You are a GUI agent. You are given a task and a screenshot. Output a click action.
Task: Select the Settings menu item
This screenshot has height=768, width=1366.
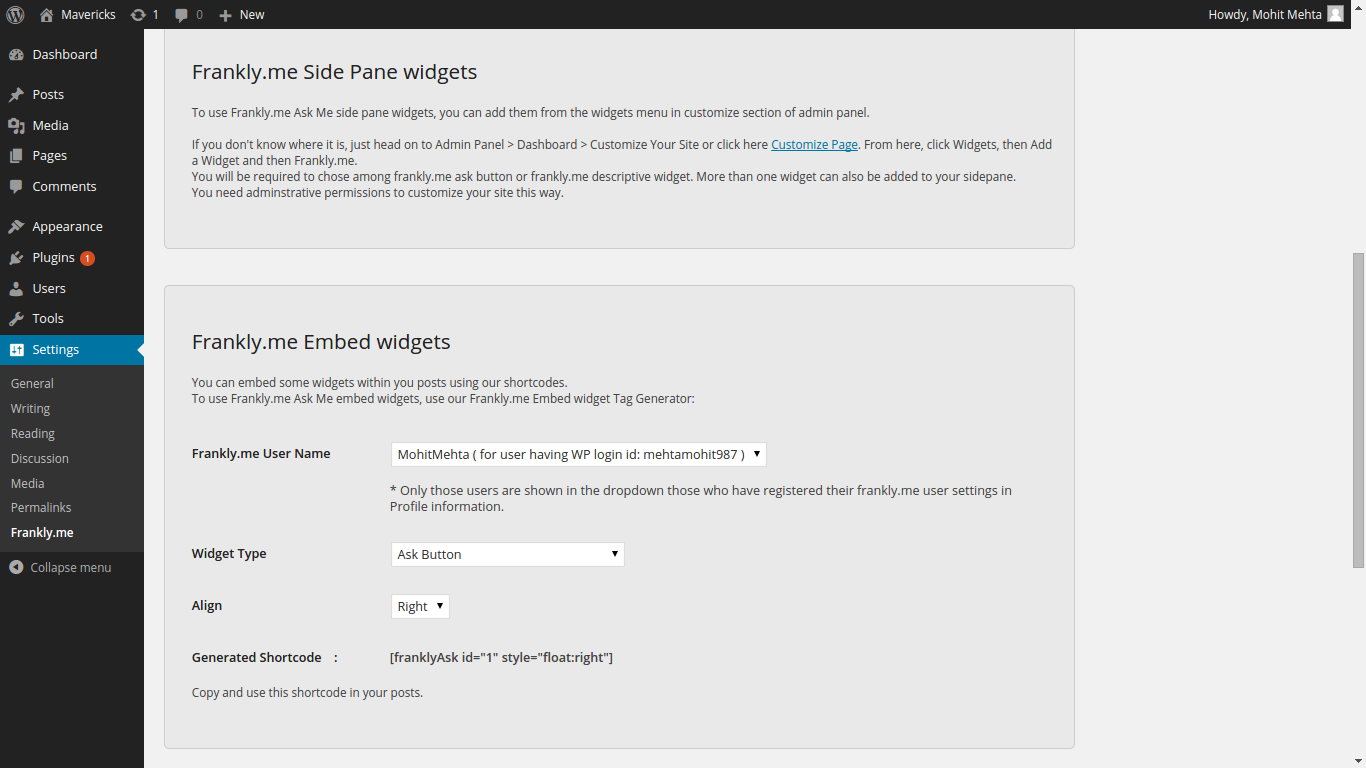(72, 350)
